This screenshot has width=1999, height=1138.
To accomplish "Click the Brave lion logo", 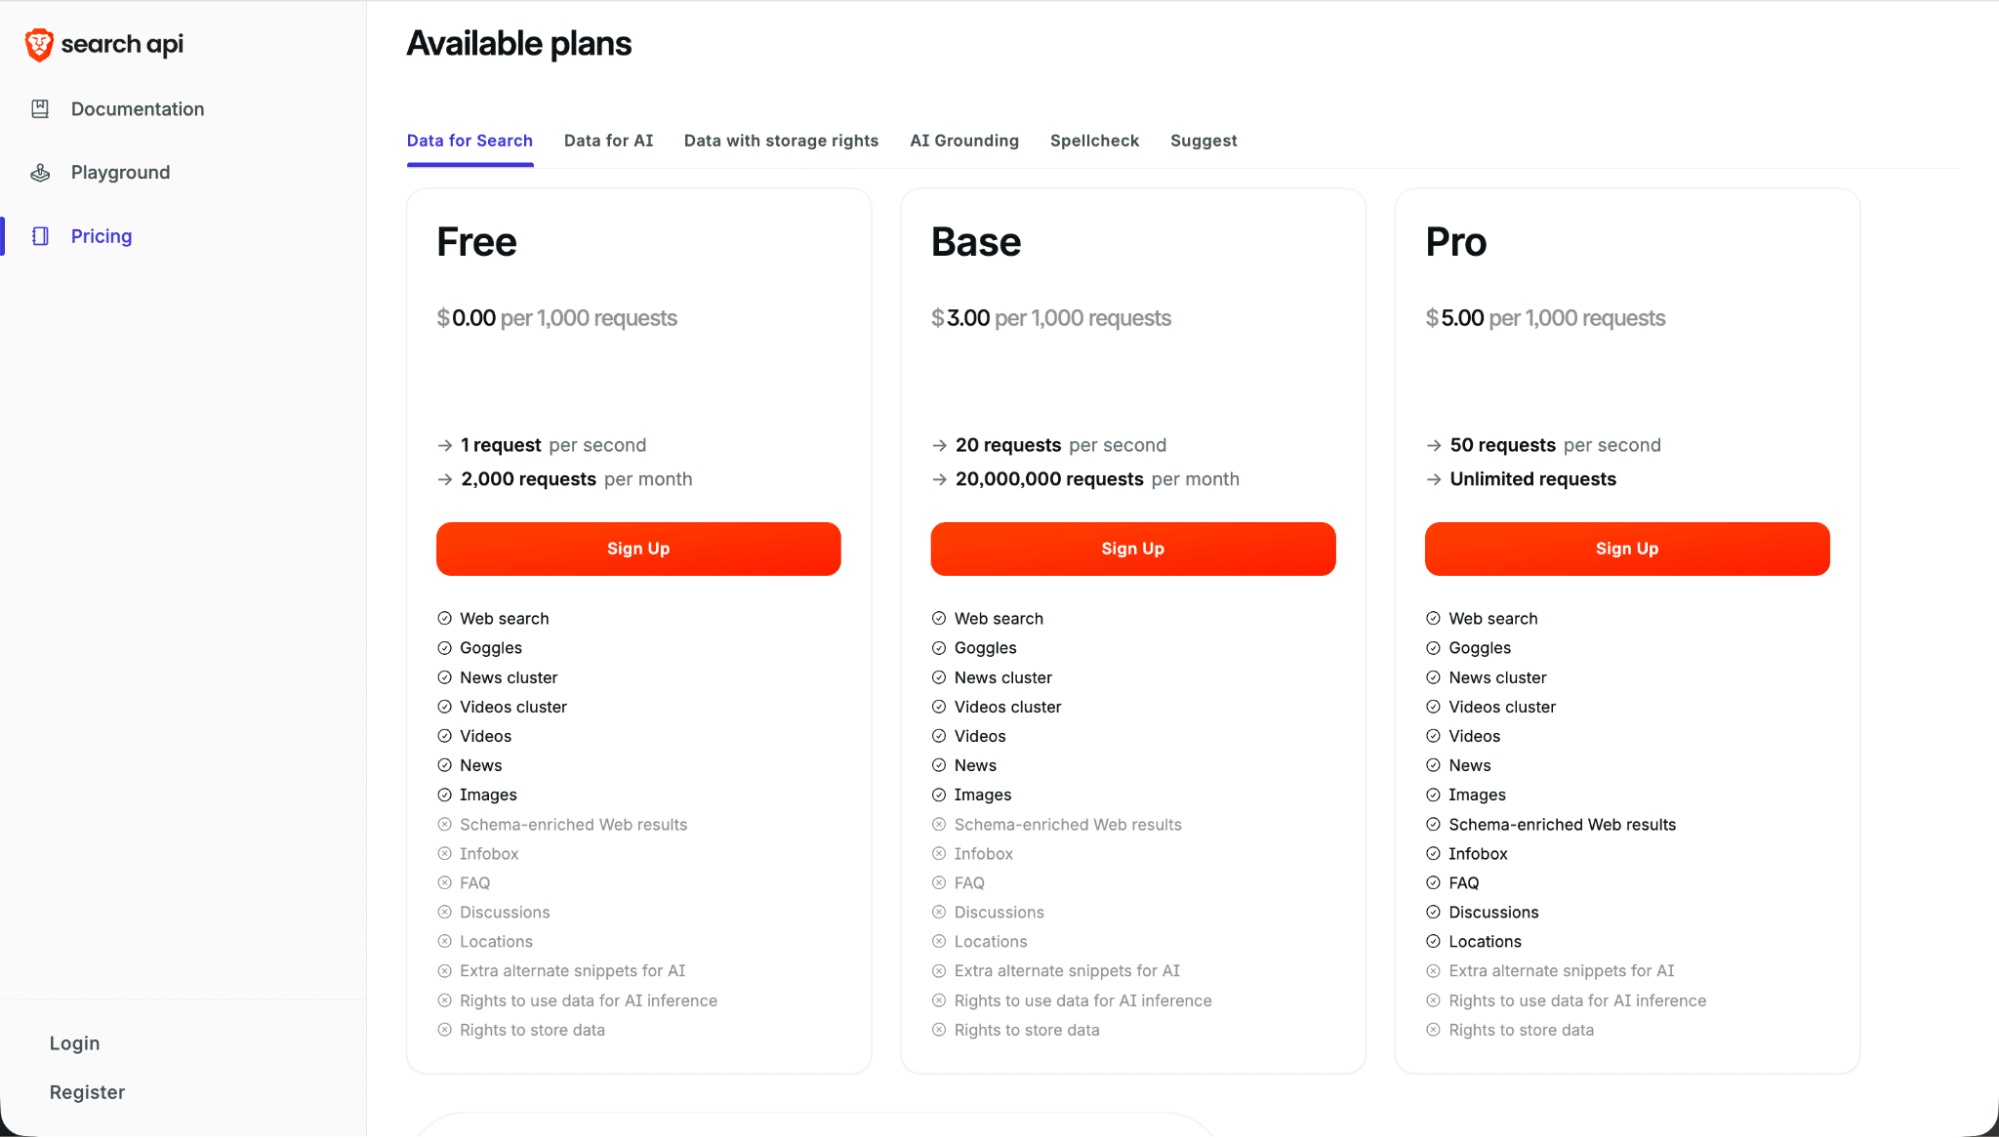I will (x=40, y=44).
